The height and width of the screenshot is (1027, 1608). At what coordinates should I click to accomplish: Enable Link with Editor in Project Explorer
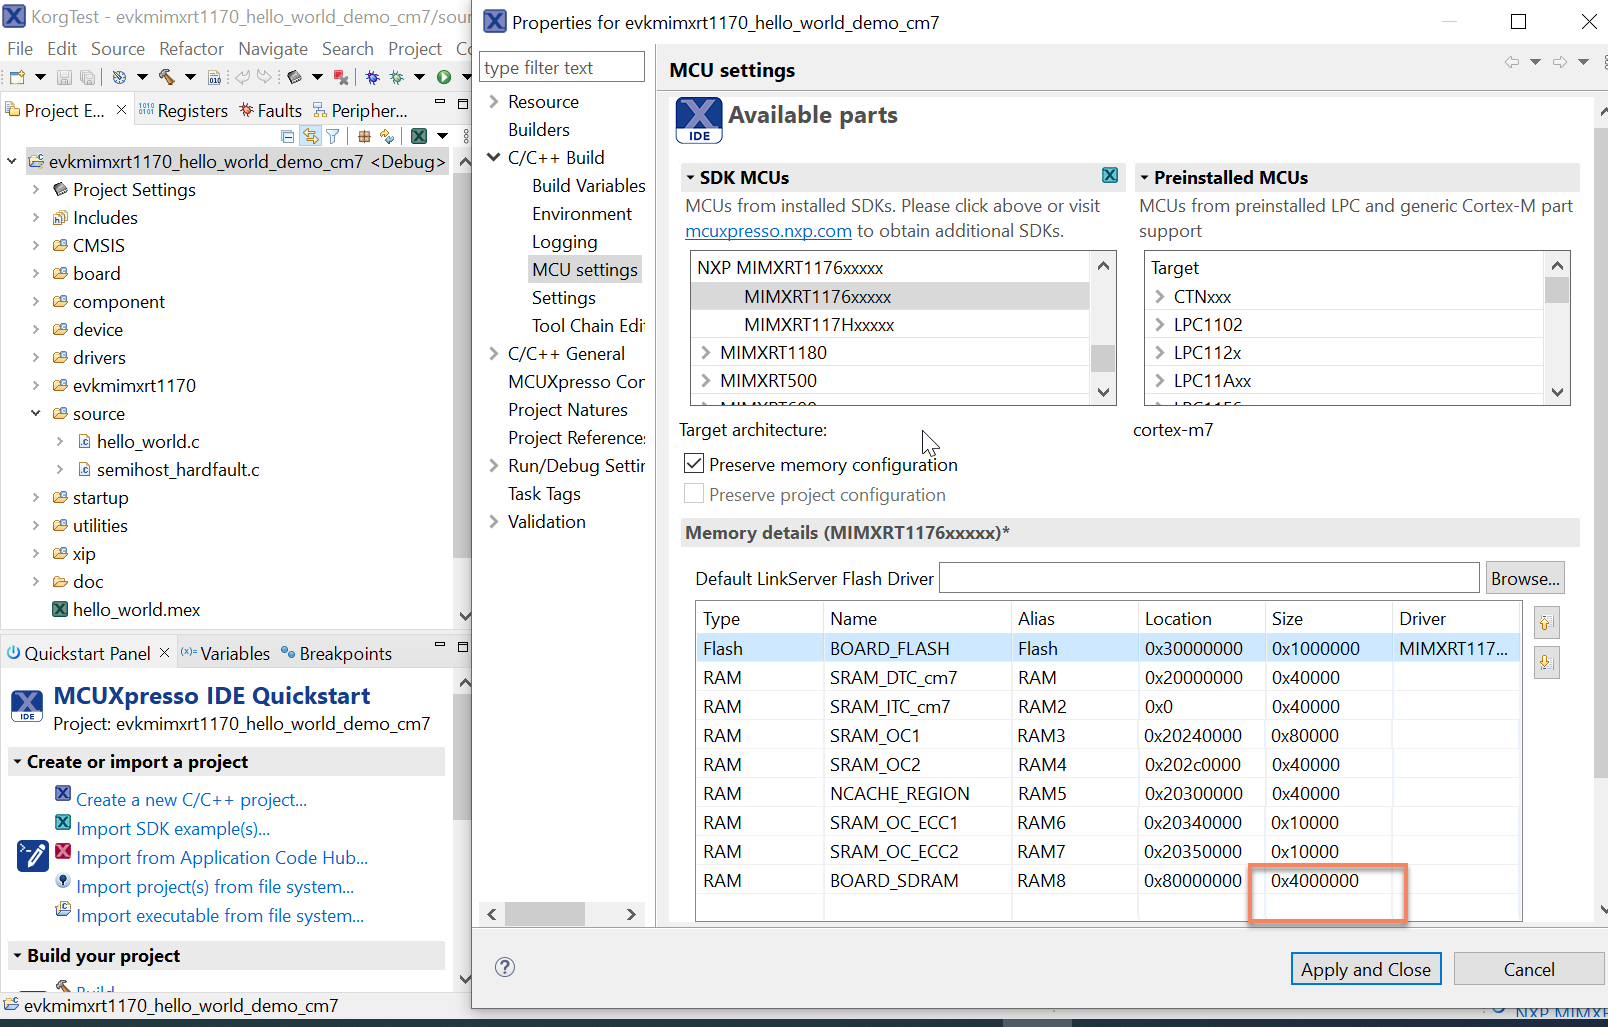coord(310,136)
